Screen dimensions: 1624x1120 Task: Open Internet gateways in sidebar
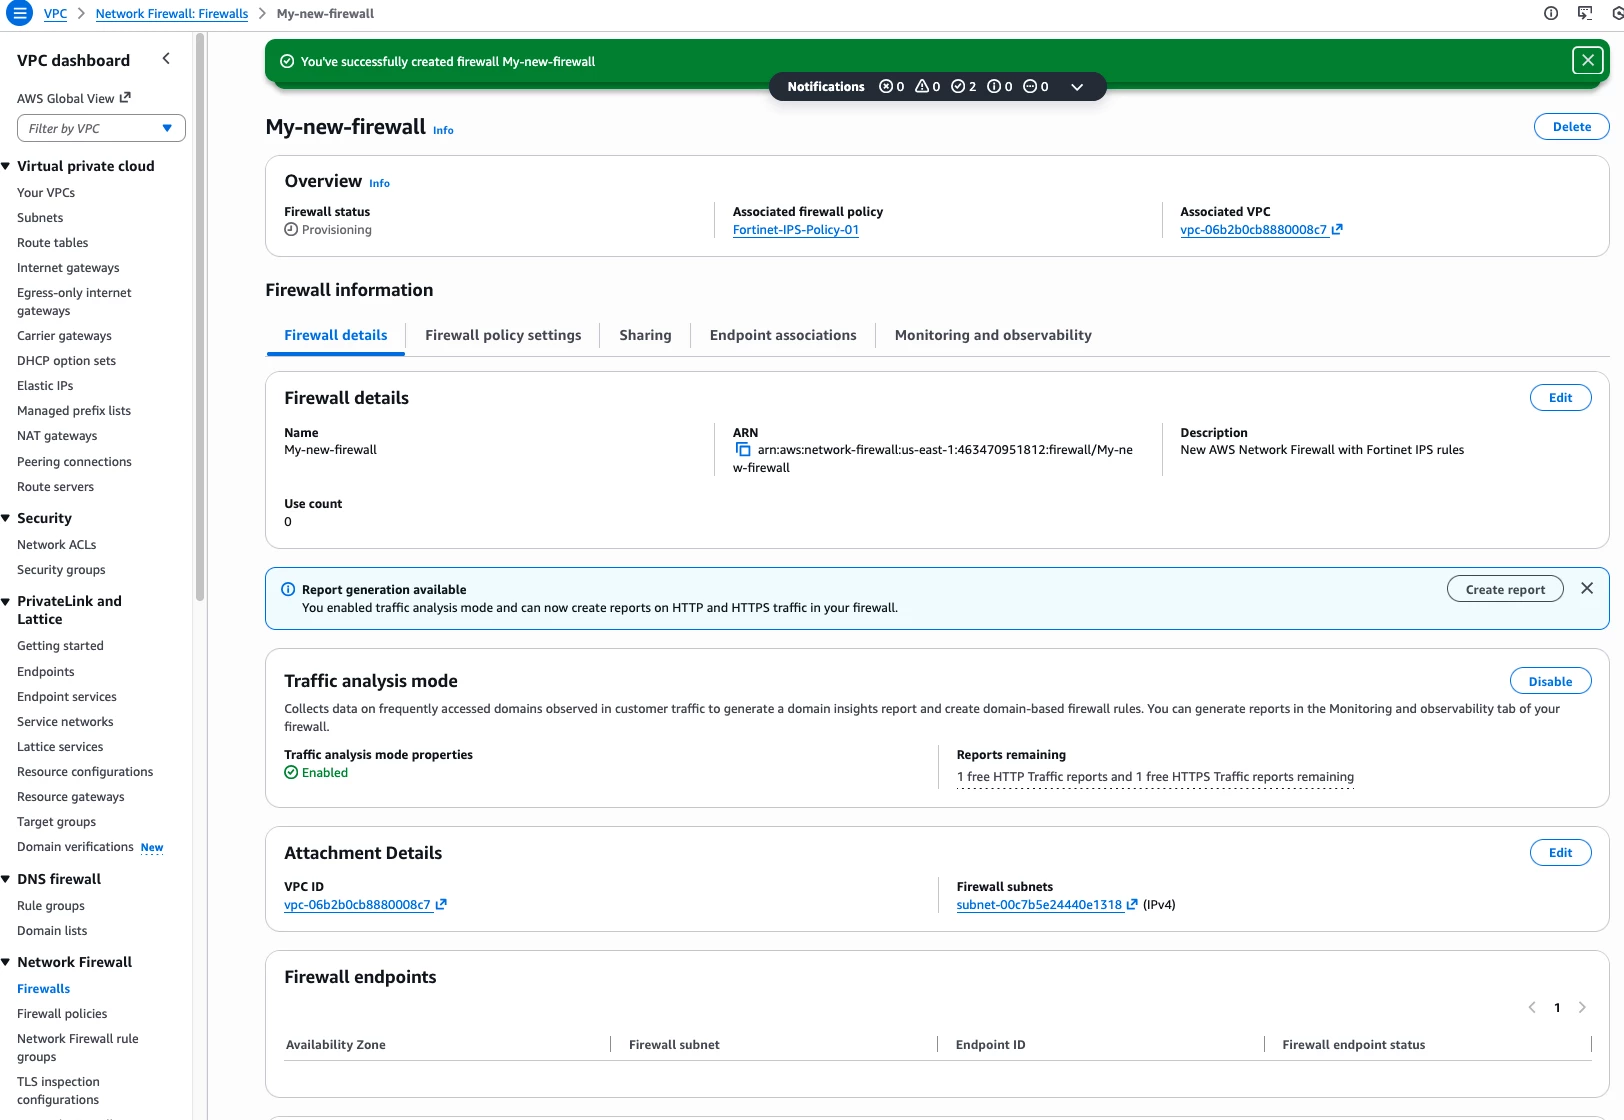point(68,268)
